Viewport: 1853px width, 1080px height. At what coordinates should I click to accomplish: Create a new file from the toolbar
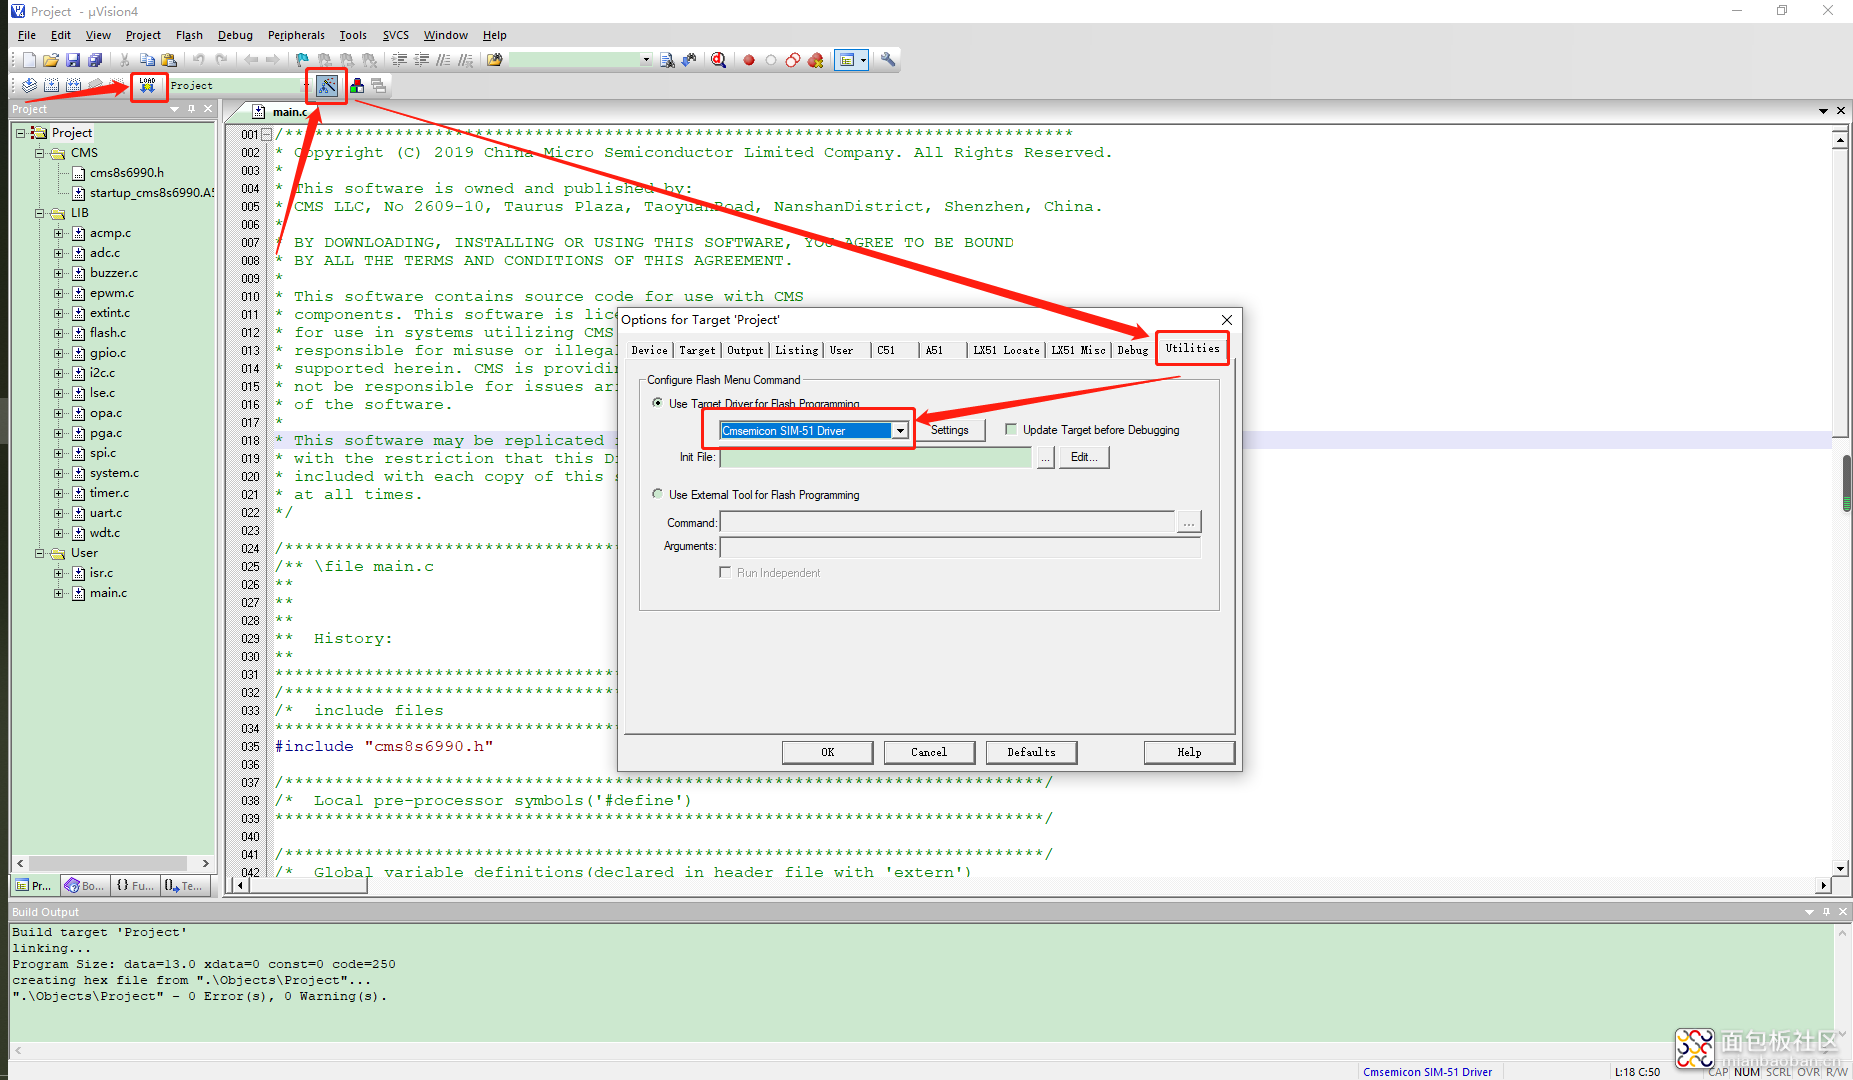click(x=29, y=60)
